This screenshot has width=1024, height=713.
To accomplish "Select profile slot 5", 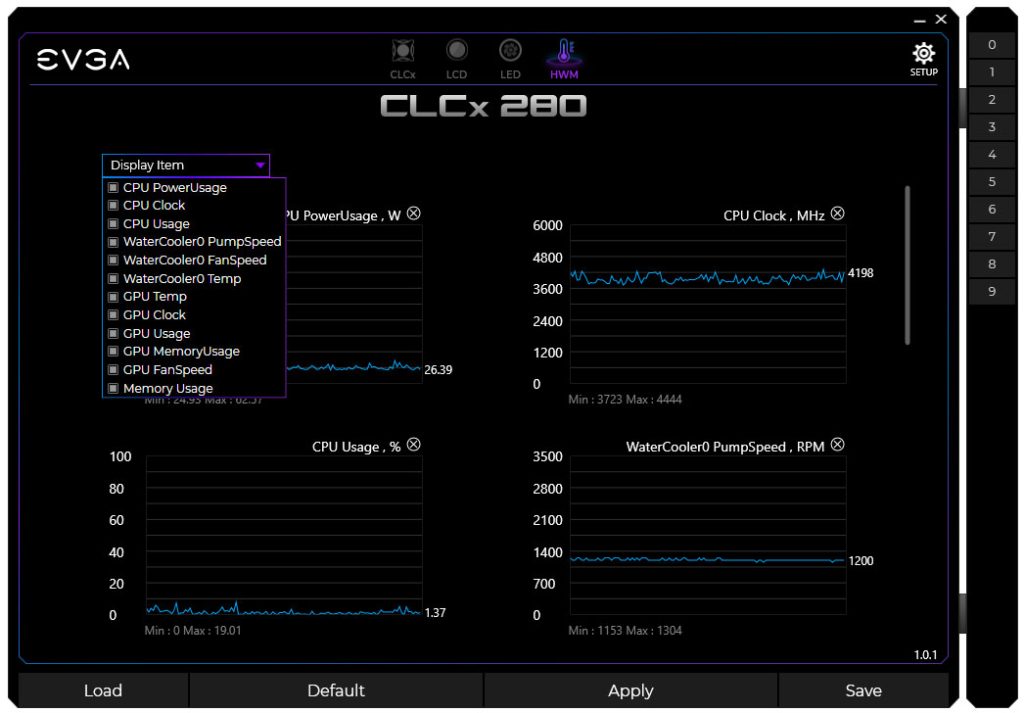I will pyautogui.click(x=991, y=181).
